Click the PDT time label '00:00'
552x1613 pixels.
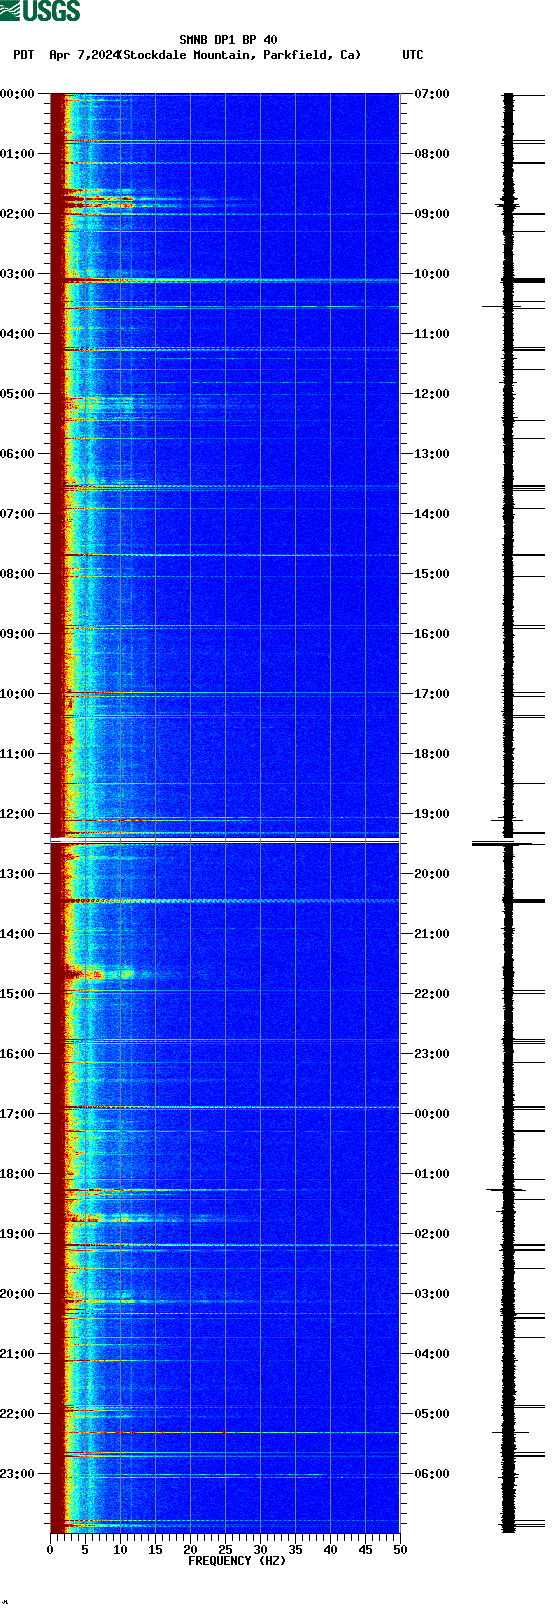pos(18,94)
